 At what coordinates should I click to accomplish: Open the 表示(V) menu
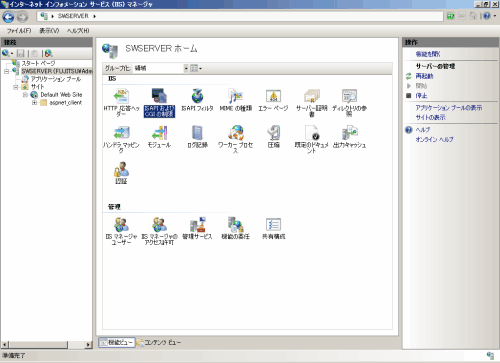point(49,31)
